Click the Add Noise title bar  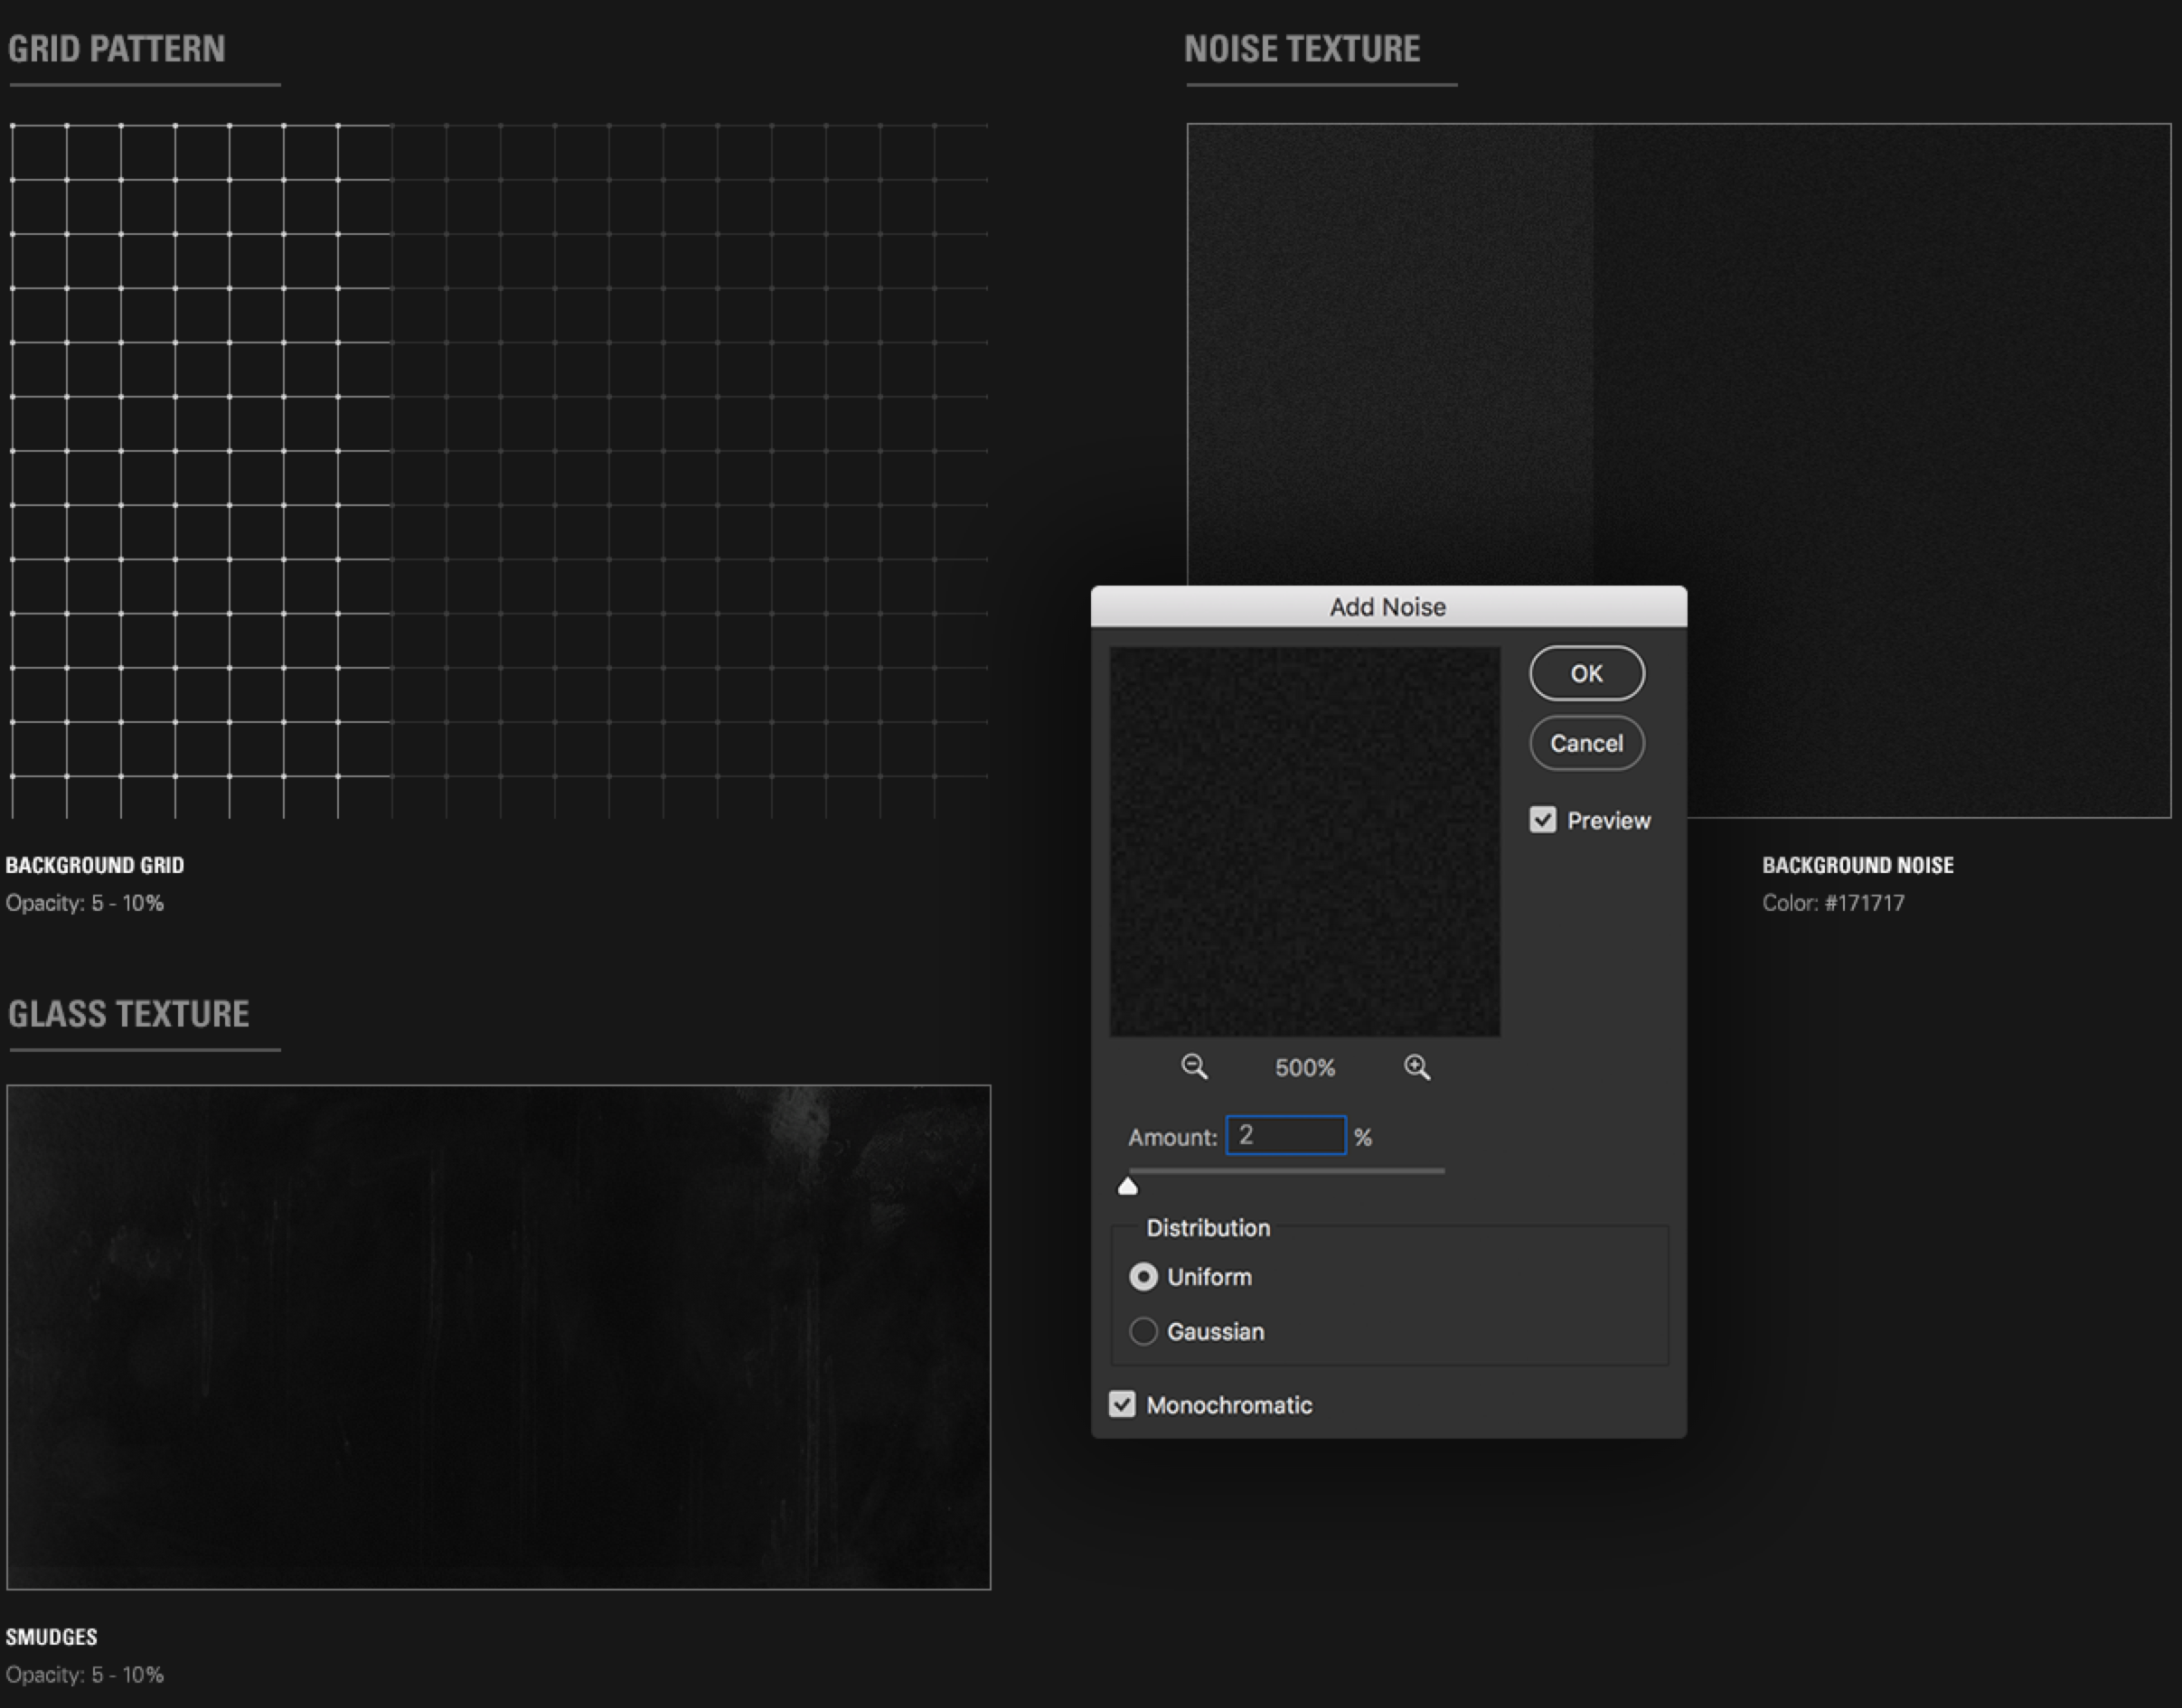tap(1388, 607)
